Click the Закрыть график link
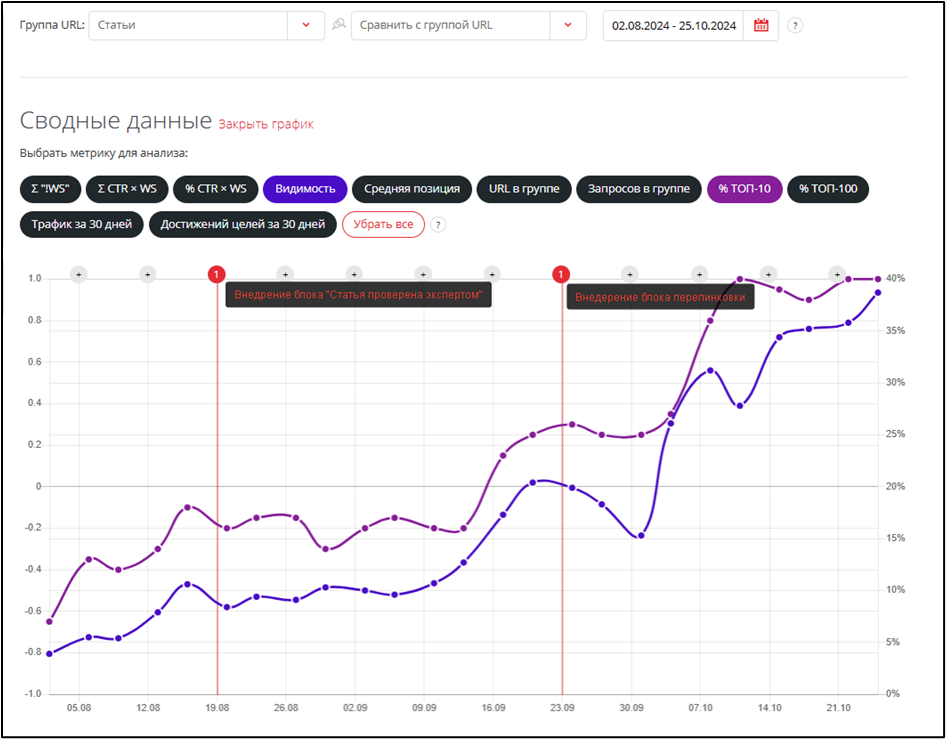Screen dimensions: 946x739 tap(266, 125)
